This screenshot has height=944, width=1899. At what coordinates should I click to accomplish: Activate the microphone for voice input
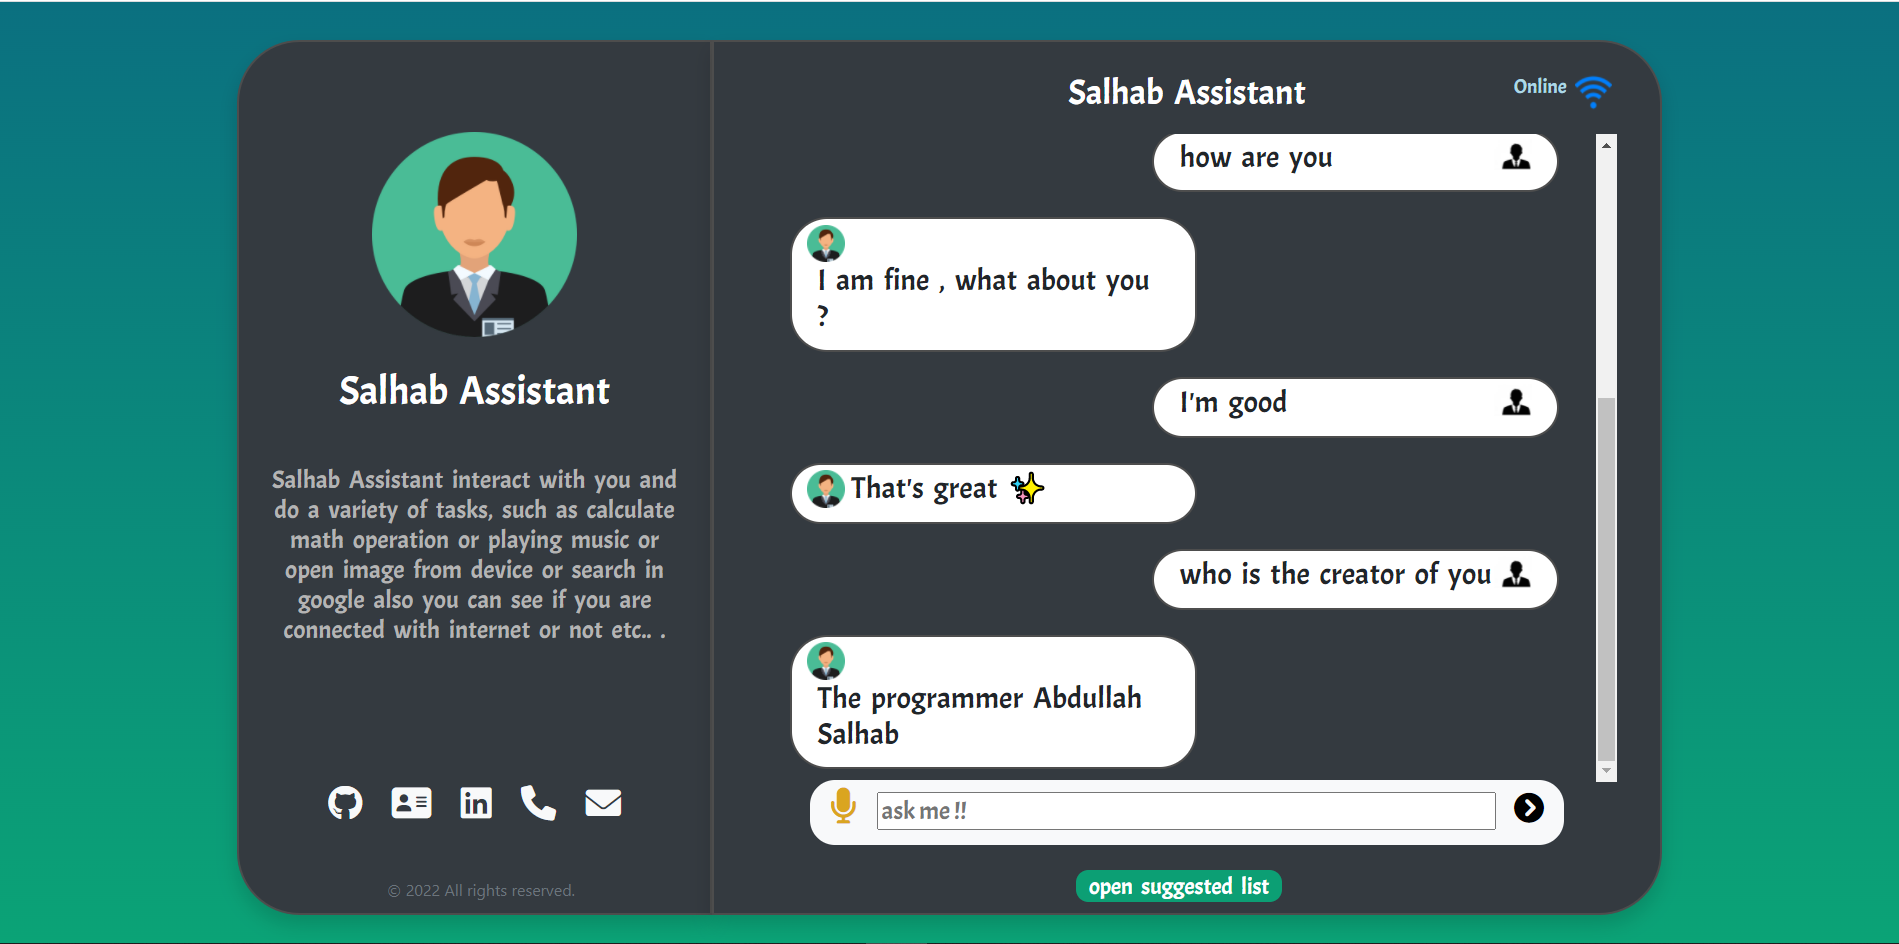pos(843,806)
